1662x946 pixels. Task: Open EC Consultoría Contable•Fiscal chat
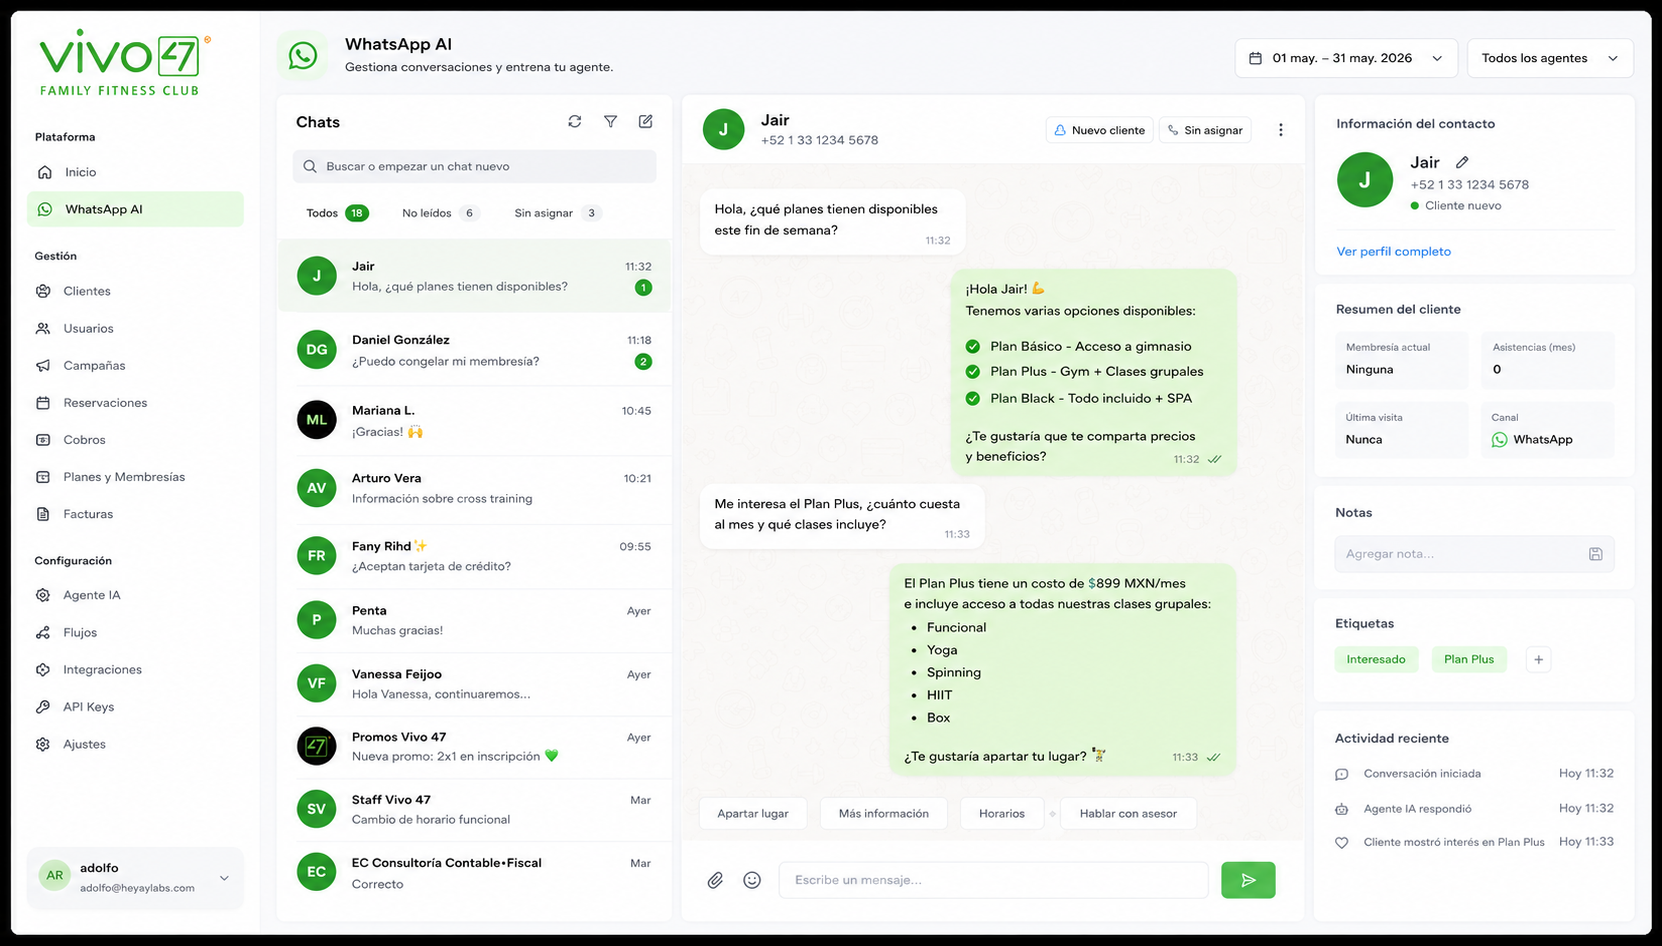tap(474, 873)
